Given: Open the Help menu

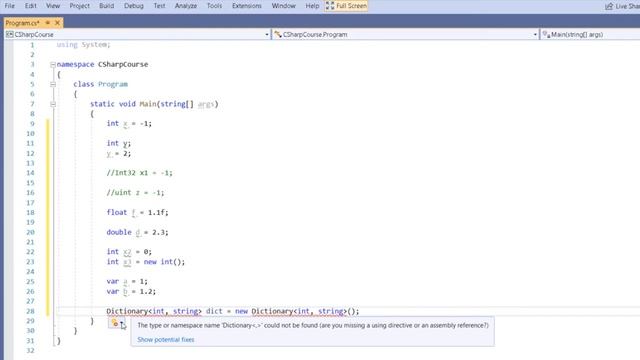Looking at the screenshot, I should pos(312,6).
